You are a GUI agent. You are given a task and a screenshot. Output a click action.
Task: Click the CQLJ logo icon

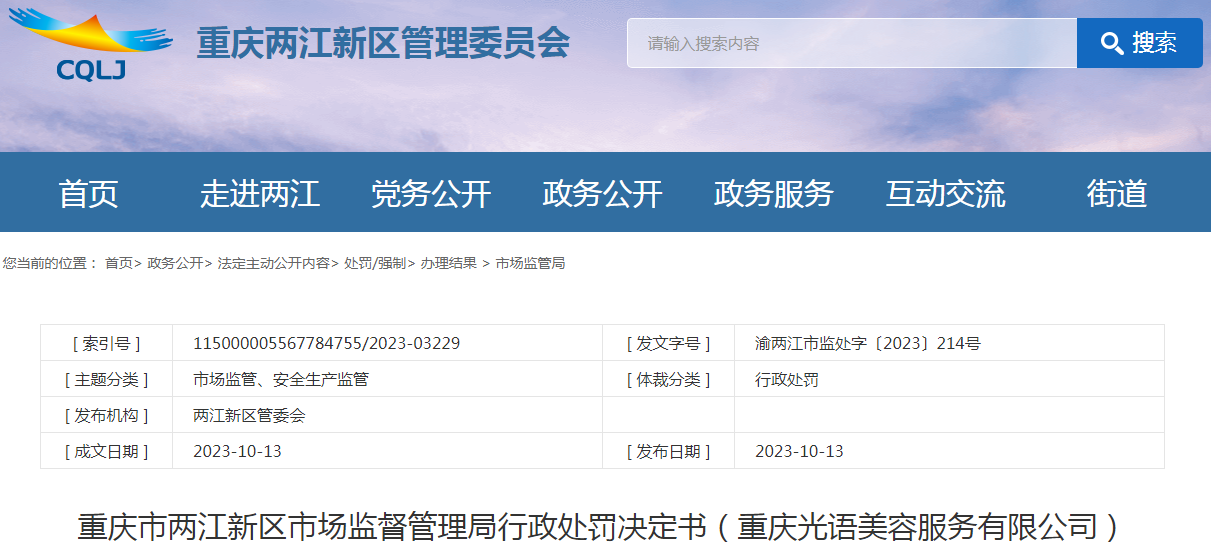(90, 44)
